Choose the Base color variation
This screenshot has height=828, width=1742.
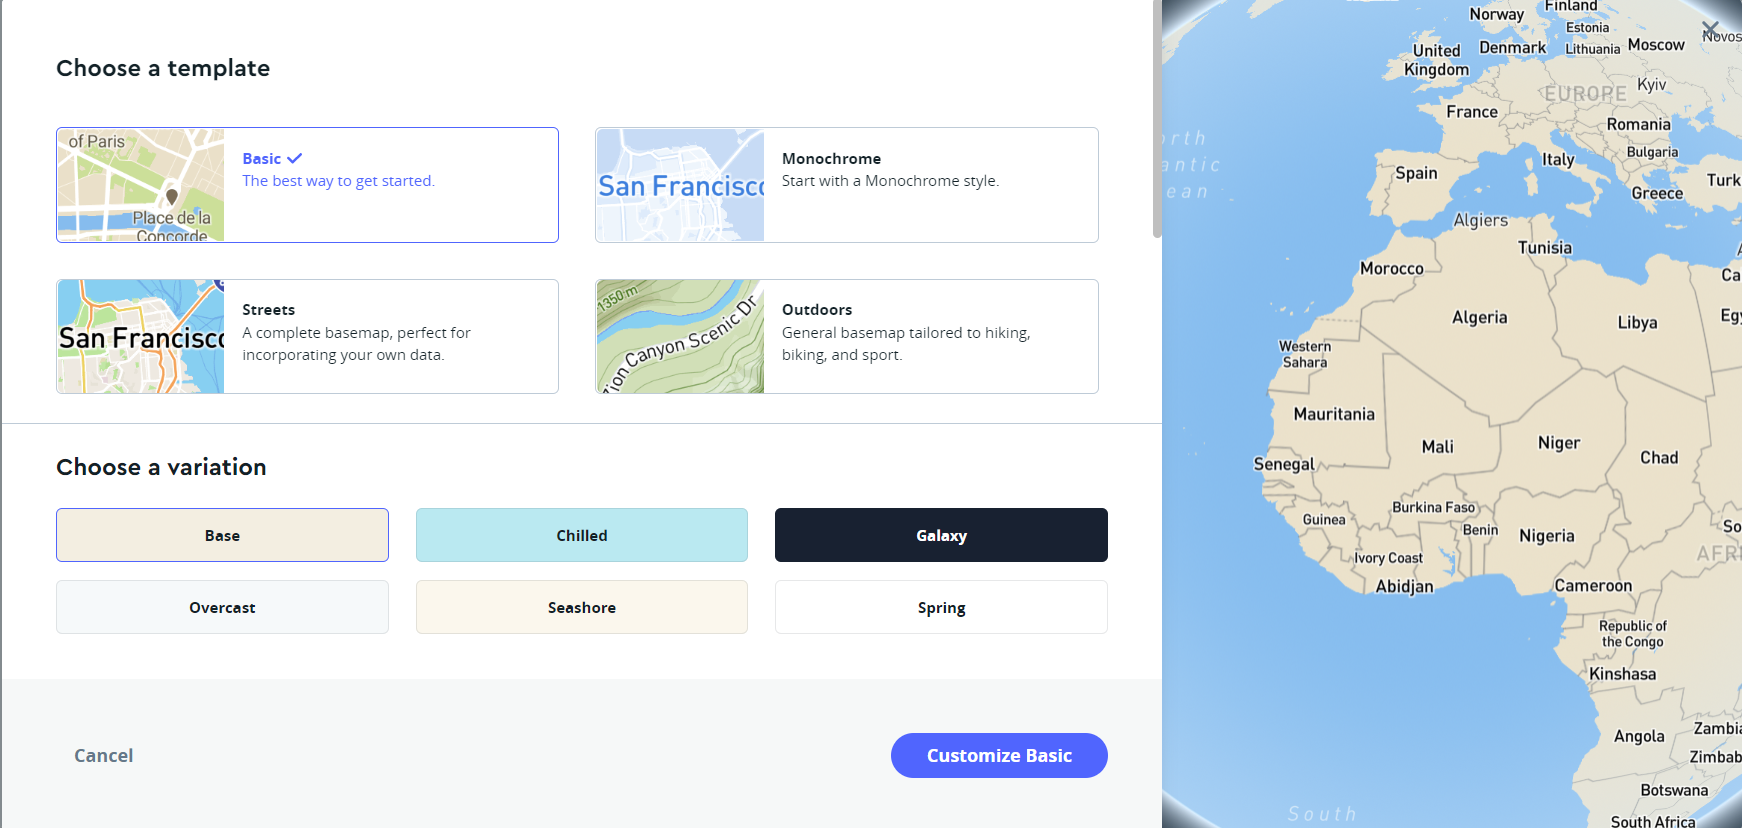(222, 535)
